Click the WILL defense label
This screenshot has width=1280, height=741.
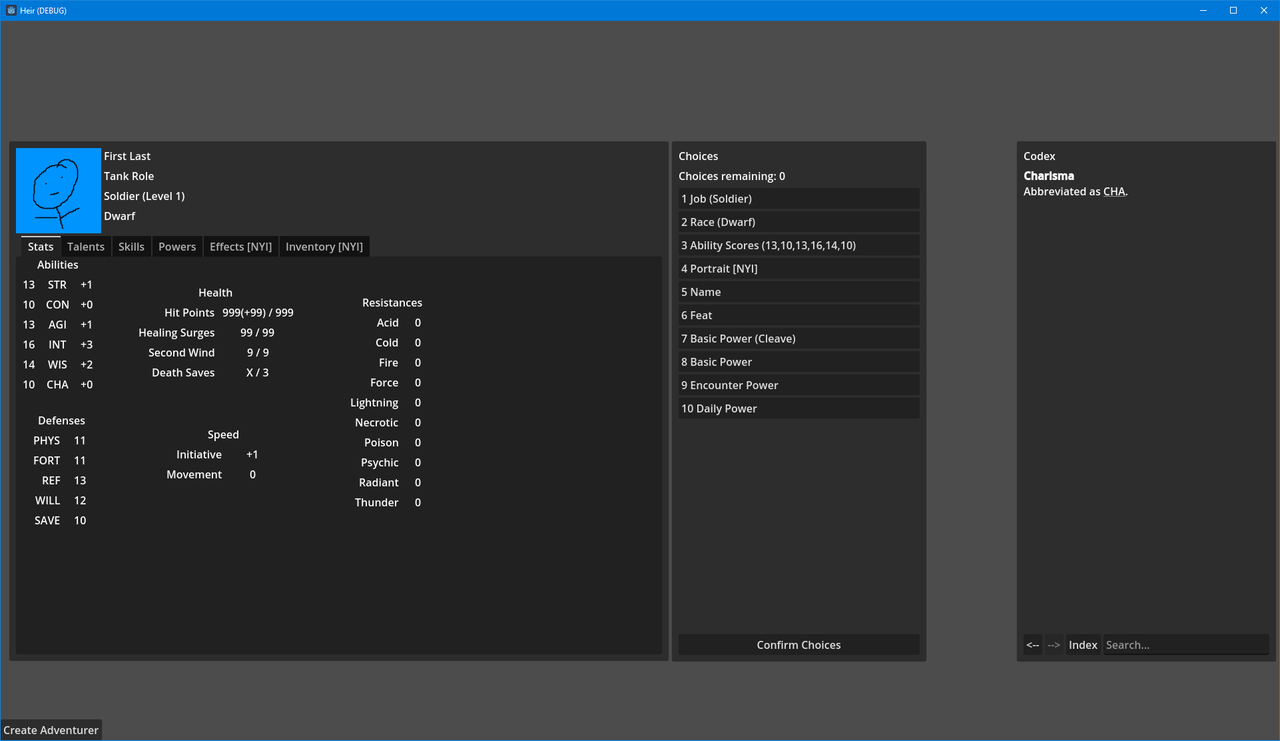point(47,501)
